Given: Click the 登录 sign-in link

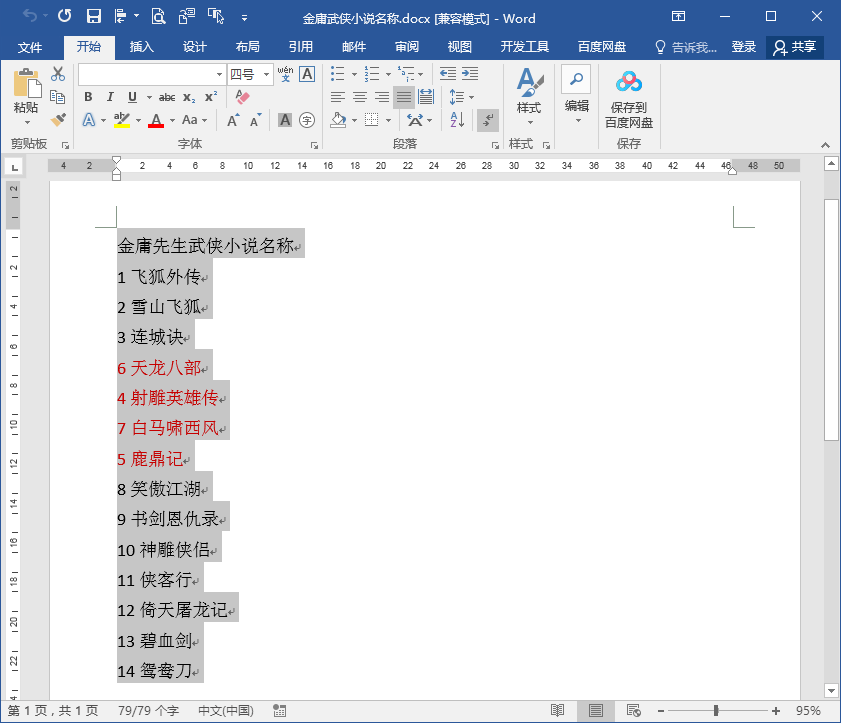Looking at the screenshot, I should point(743,47).
